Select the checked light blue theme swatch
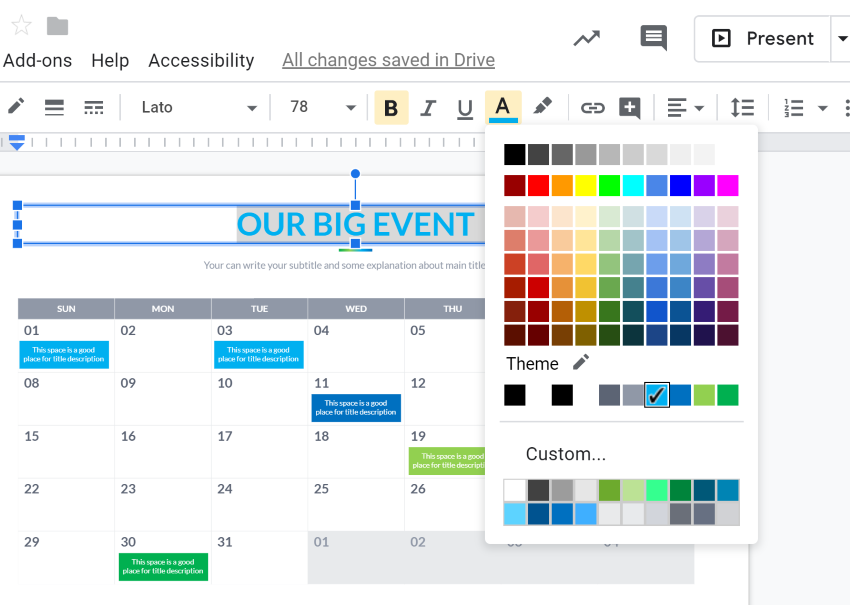The height and width of the screenshot is (605, 850). click(x=656, y=395)
